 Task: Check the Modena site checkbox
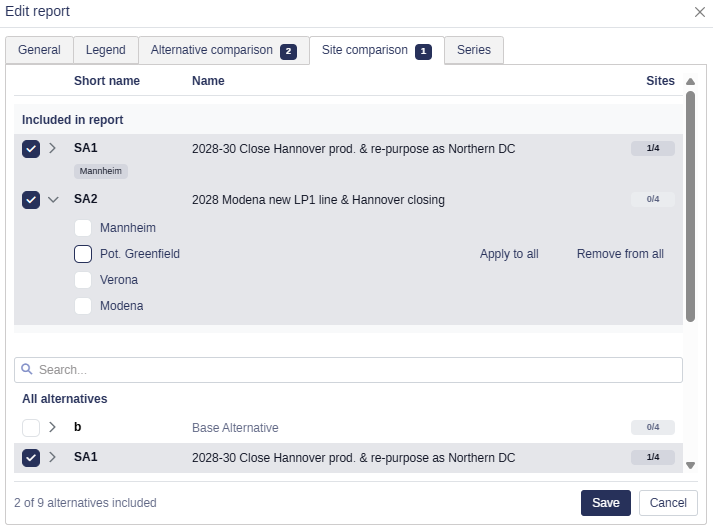click(83, 306)
